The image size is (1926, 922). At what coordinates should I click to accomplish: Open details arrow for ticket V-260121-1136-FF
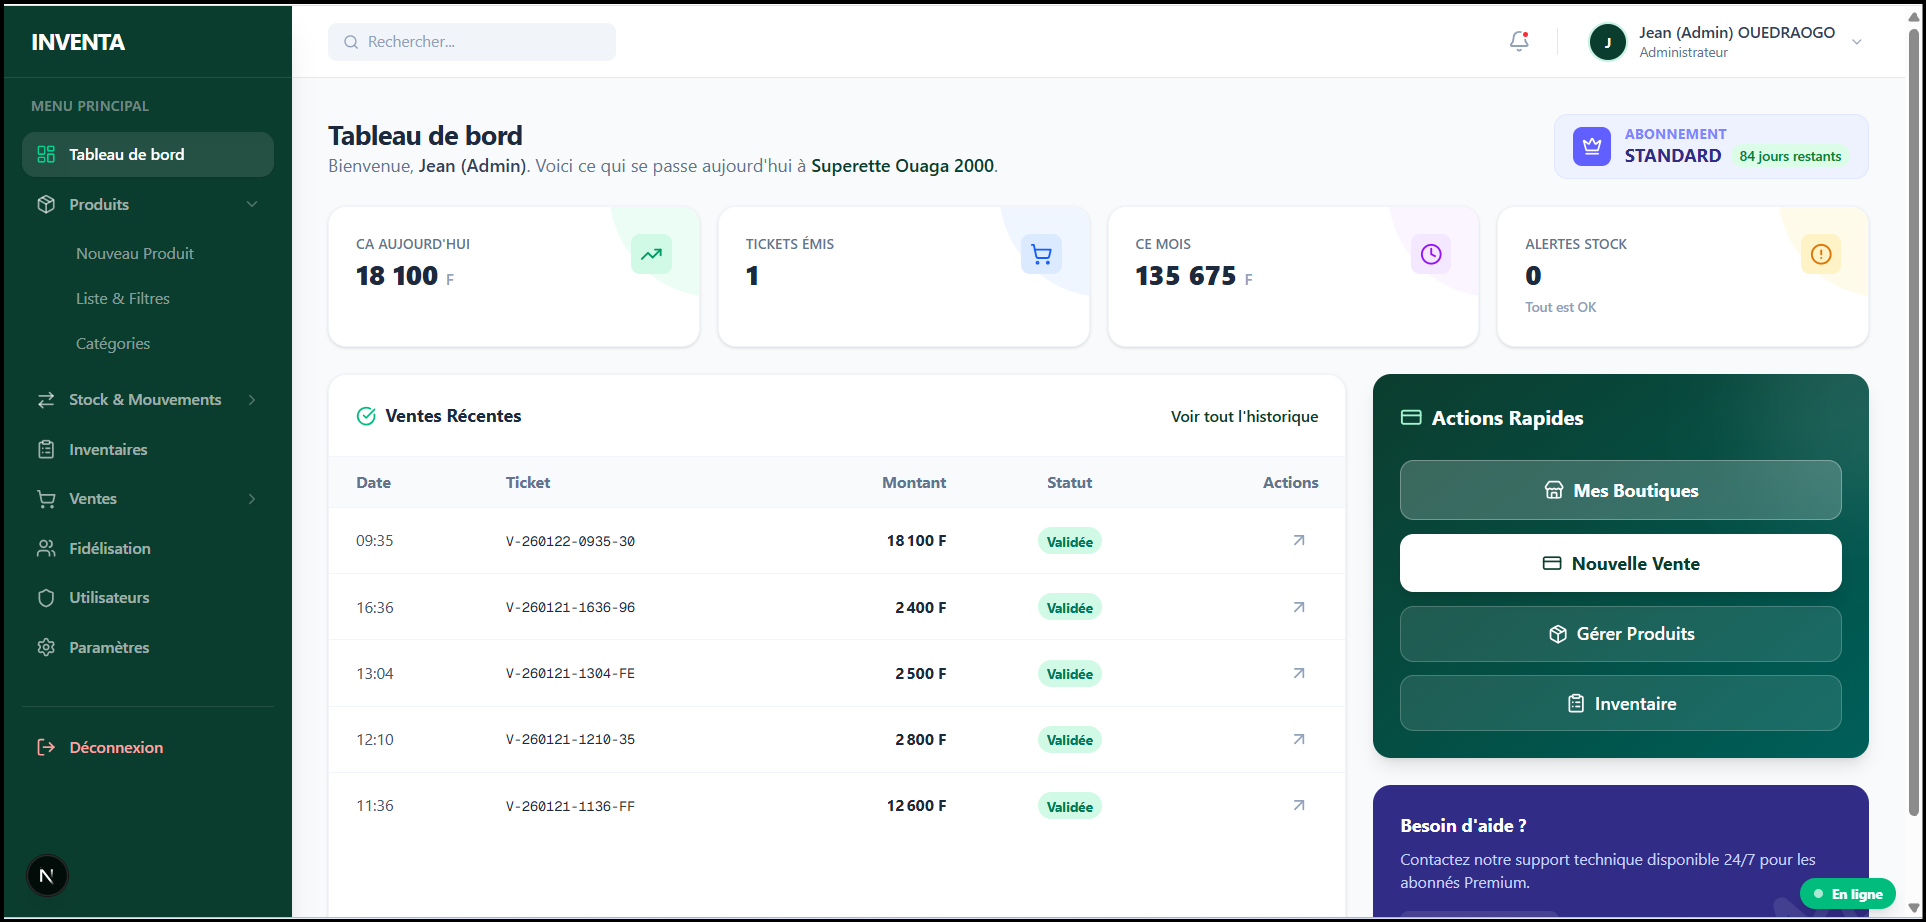(x=1298, y=806)
